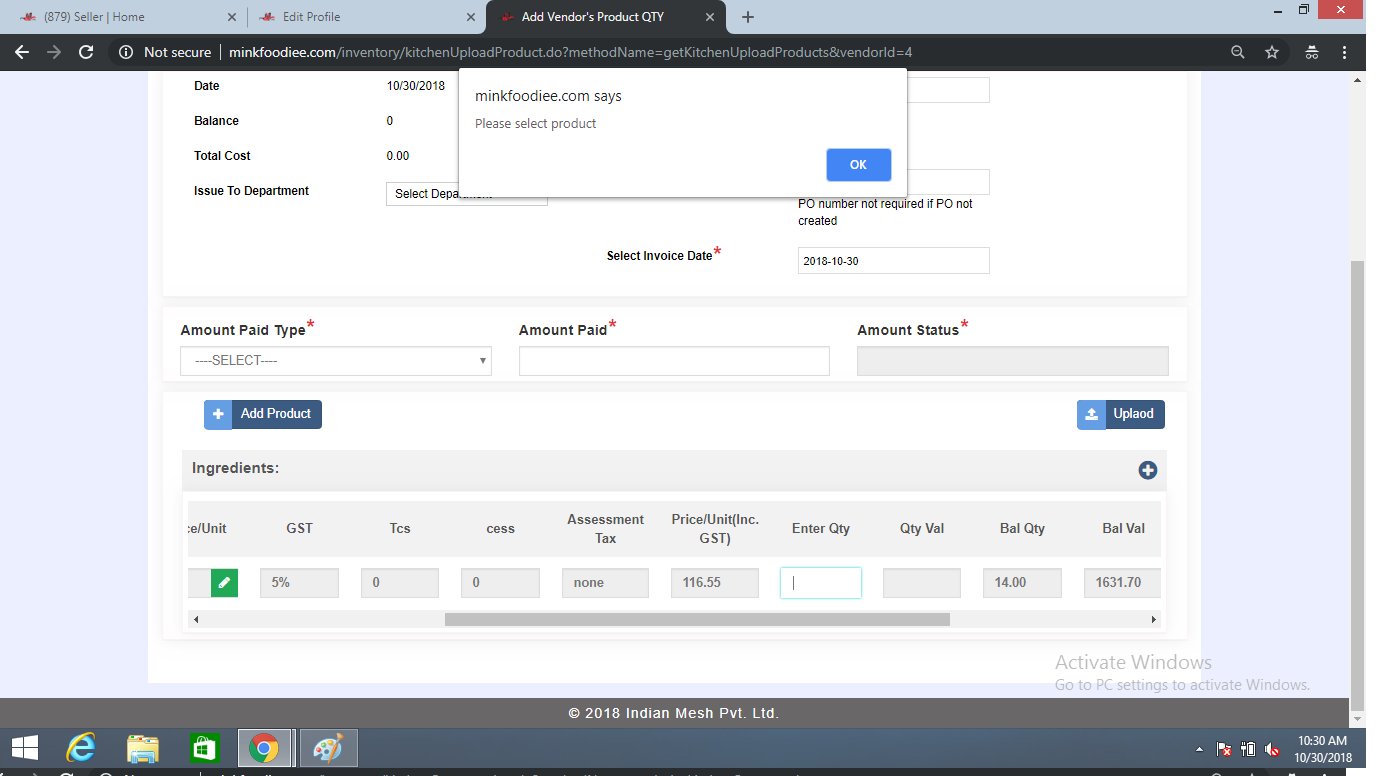Click the Chrome taskbar icon

click(264, 748)
